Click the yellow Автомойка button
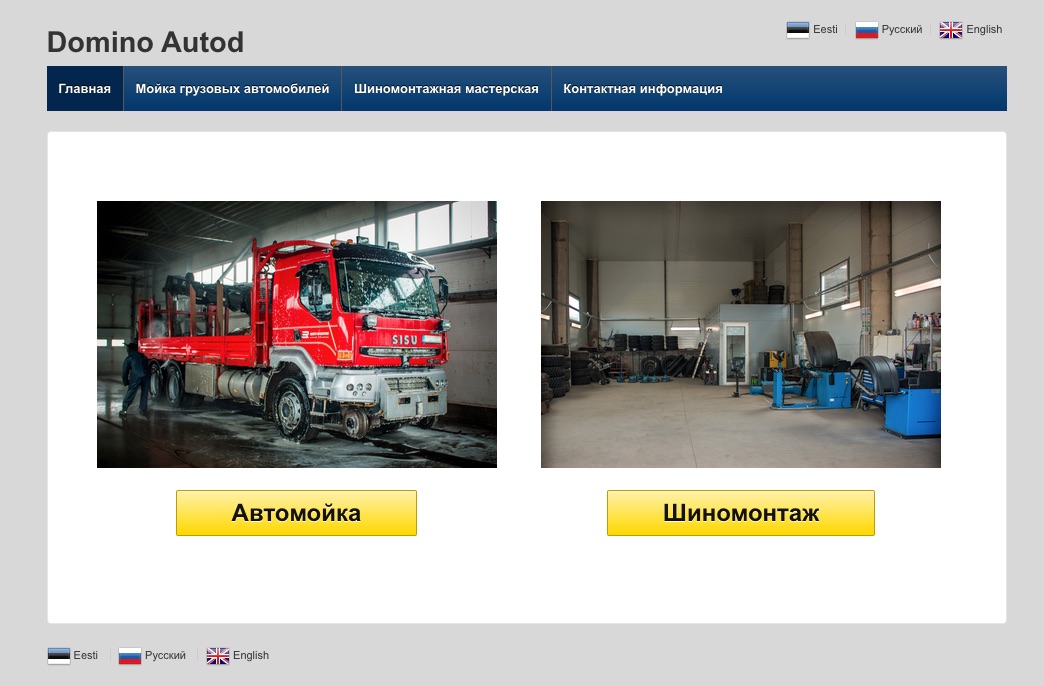 click(x=296, y=513)
